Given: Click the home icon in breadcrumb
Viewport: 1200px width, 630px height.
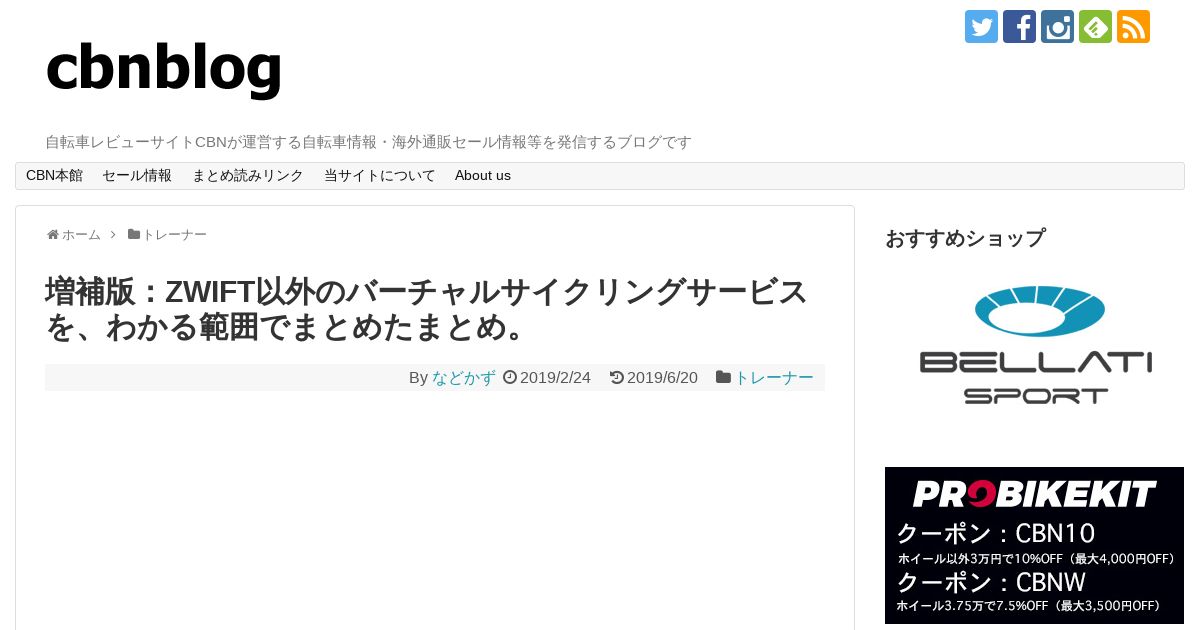Looking at the screenshot, I should click(53, 234).
